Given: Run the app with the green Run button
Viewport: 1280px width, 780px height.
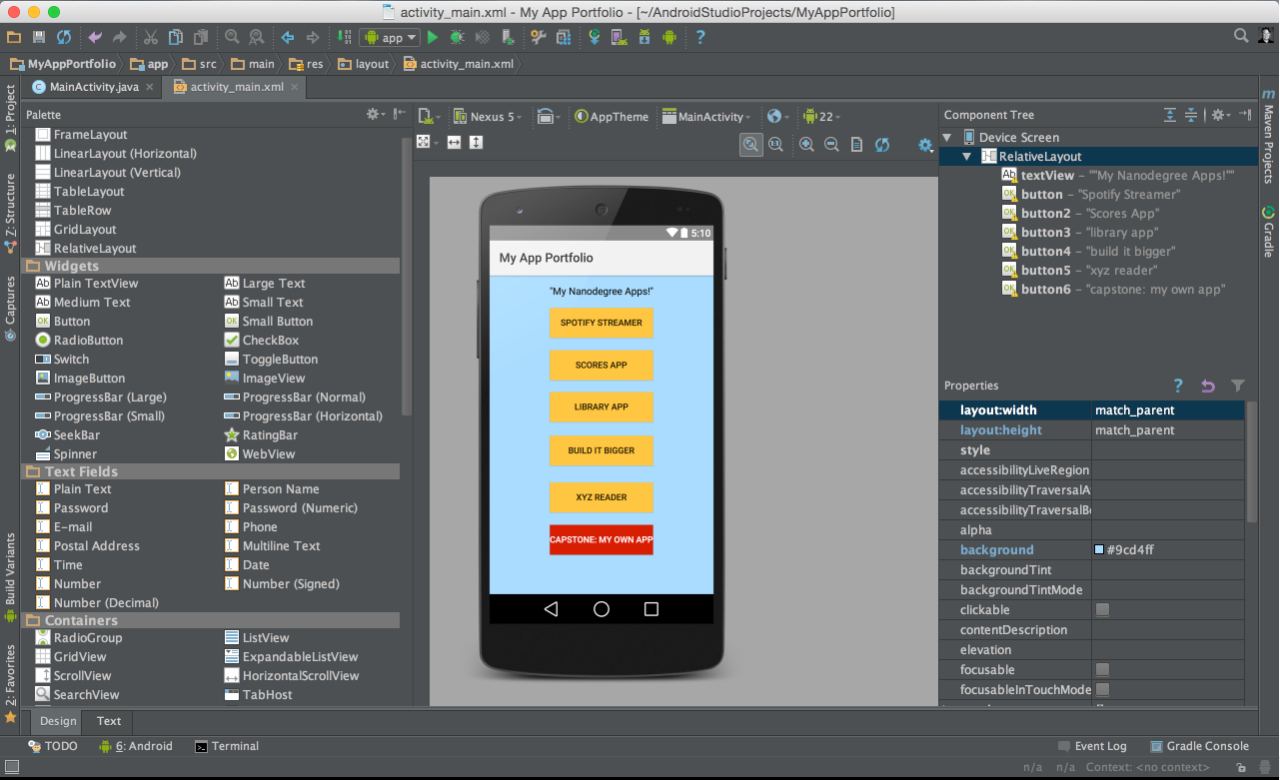Looking at the screenshot, I should click(x=433, y=37).
